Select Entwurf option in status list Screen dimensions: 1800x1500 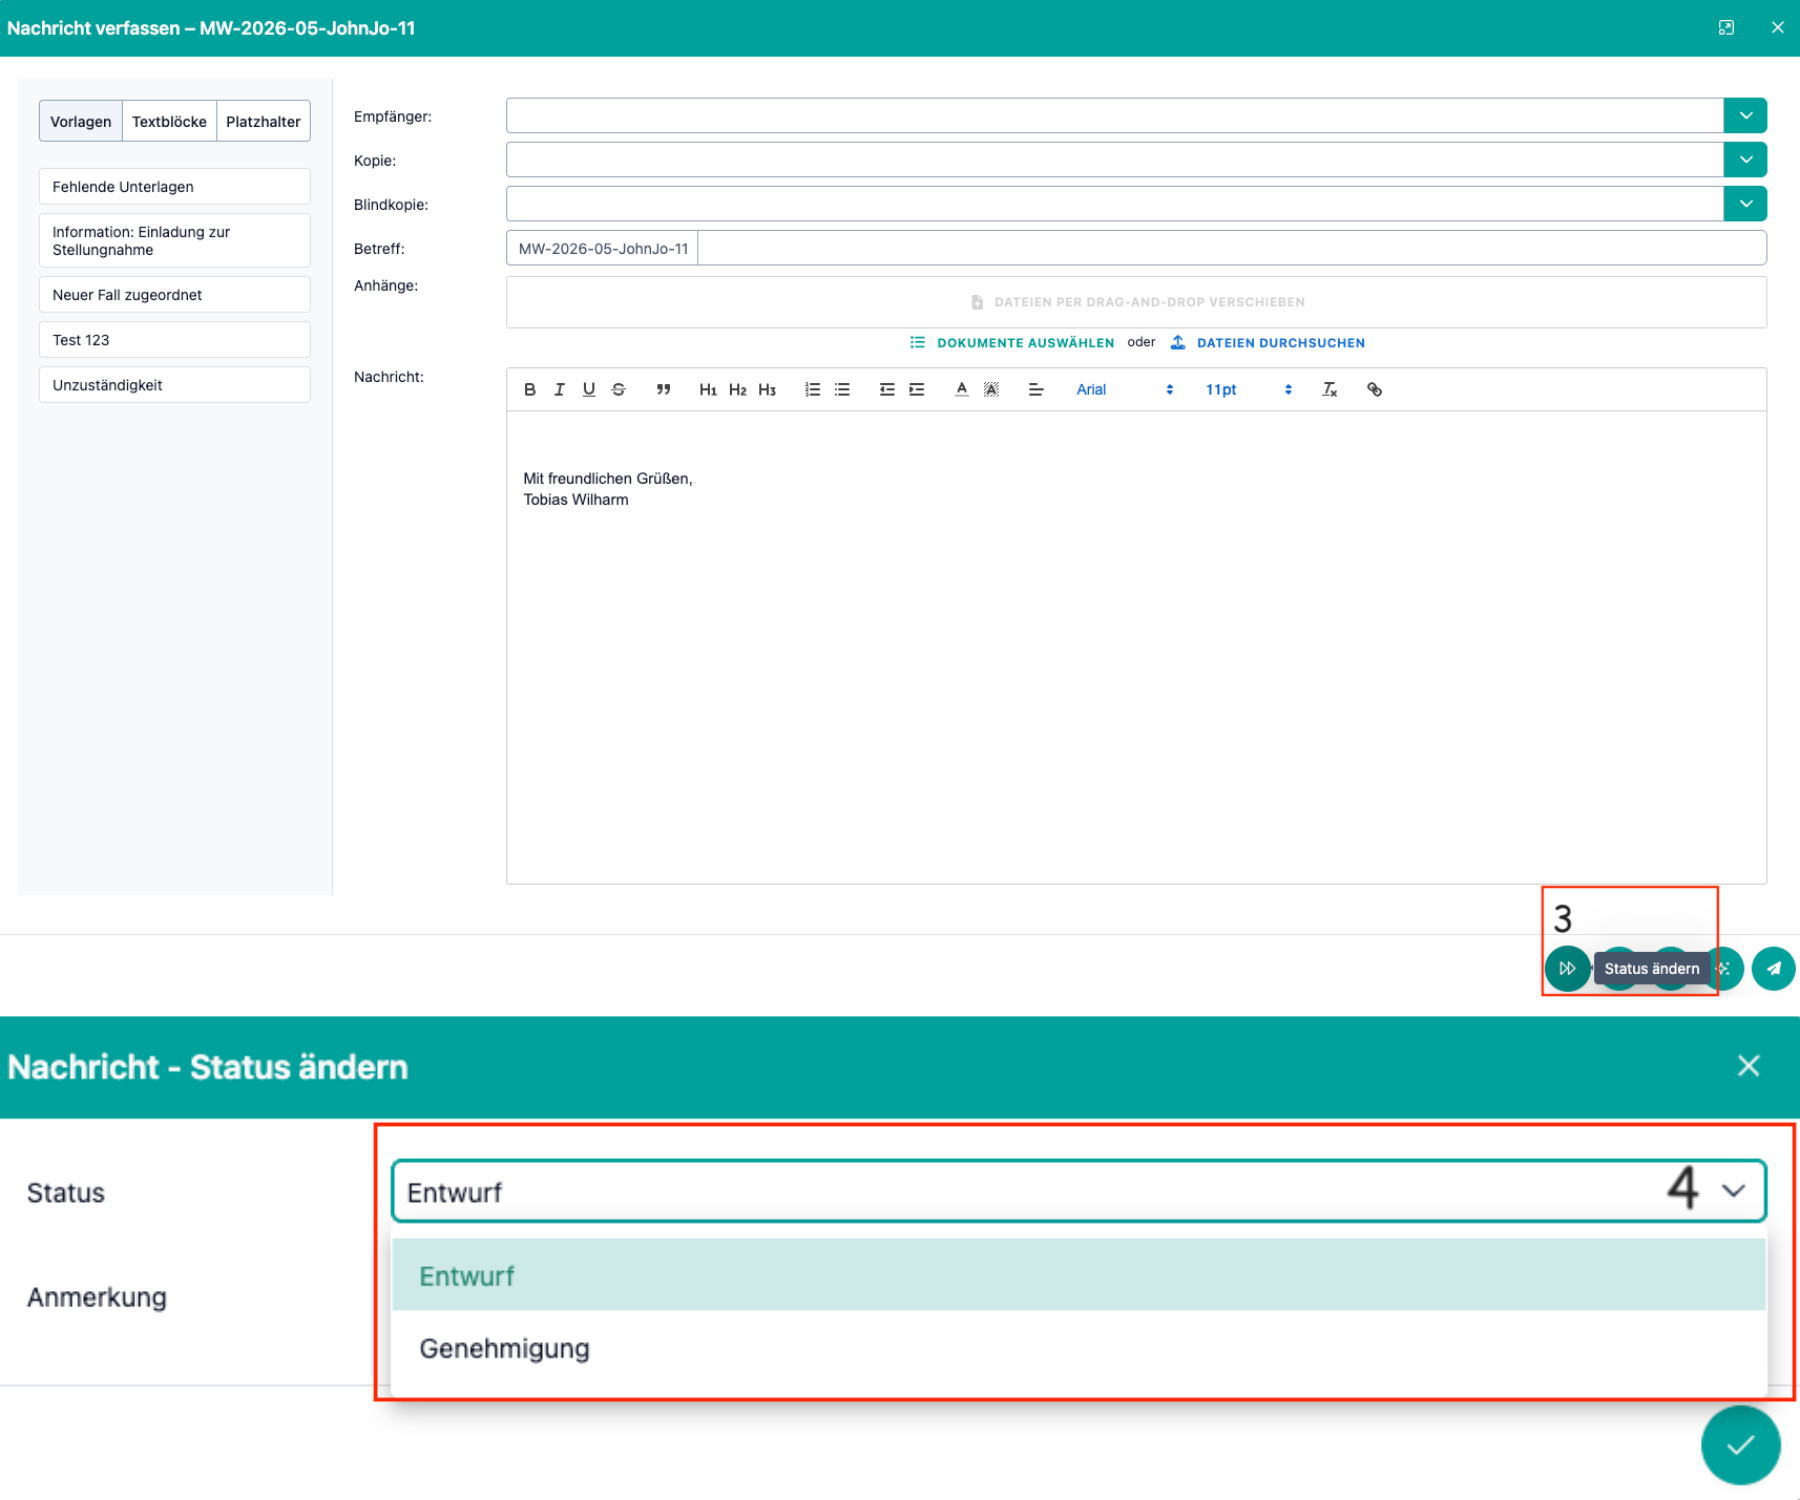pos(1078,1275)
